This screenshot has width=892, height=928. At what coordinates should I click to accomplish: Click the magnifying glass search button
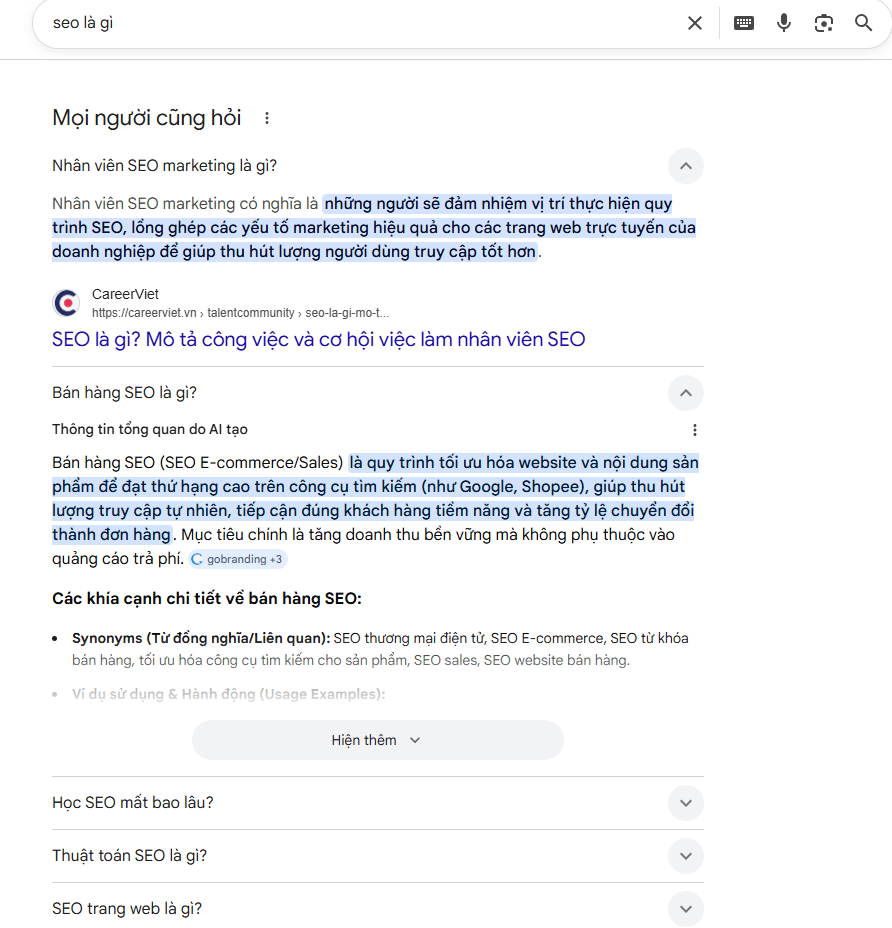pyautogui.click(x=864, y=23)
